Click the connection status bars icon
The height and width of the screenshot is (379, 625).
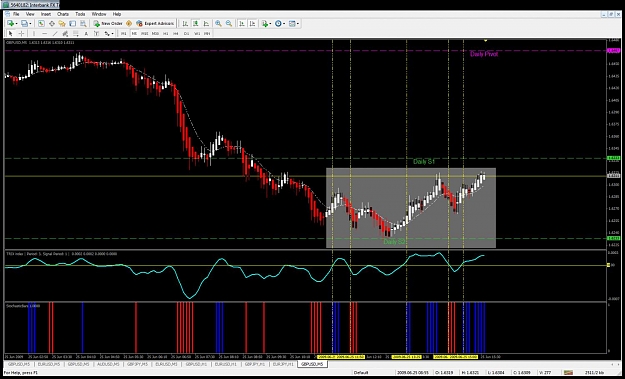click(568, 372)
